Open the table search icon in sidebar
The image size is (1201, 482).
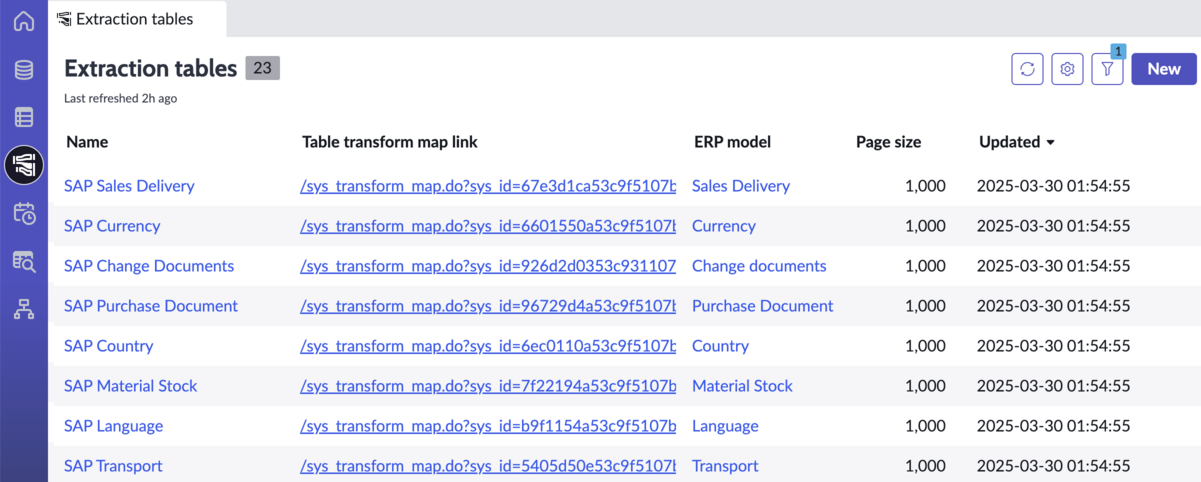(x=24, y=261)
